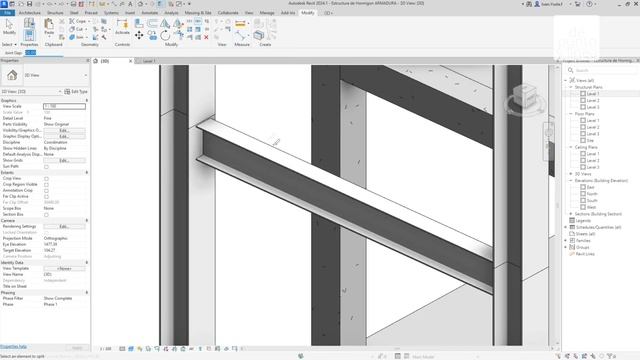Switch to the Collaborate ribbon tab
This screenshot has width=640, height=360.
pos(228,13)
